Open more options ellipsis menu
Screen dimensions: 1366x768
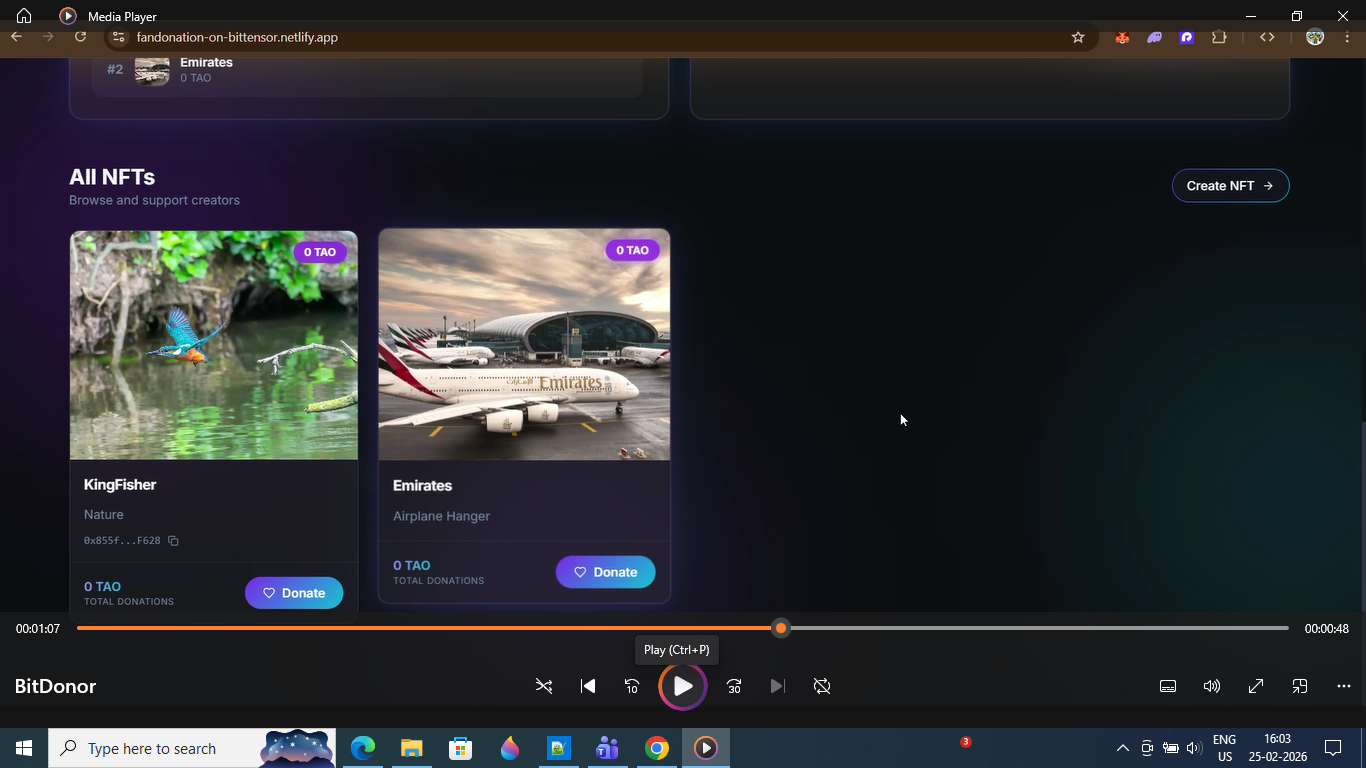point(1343,686)
